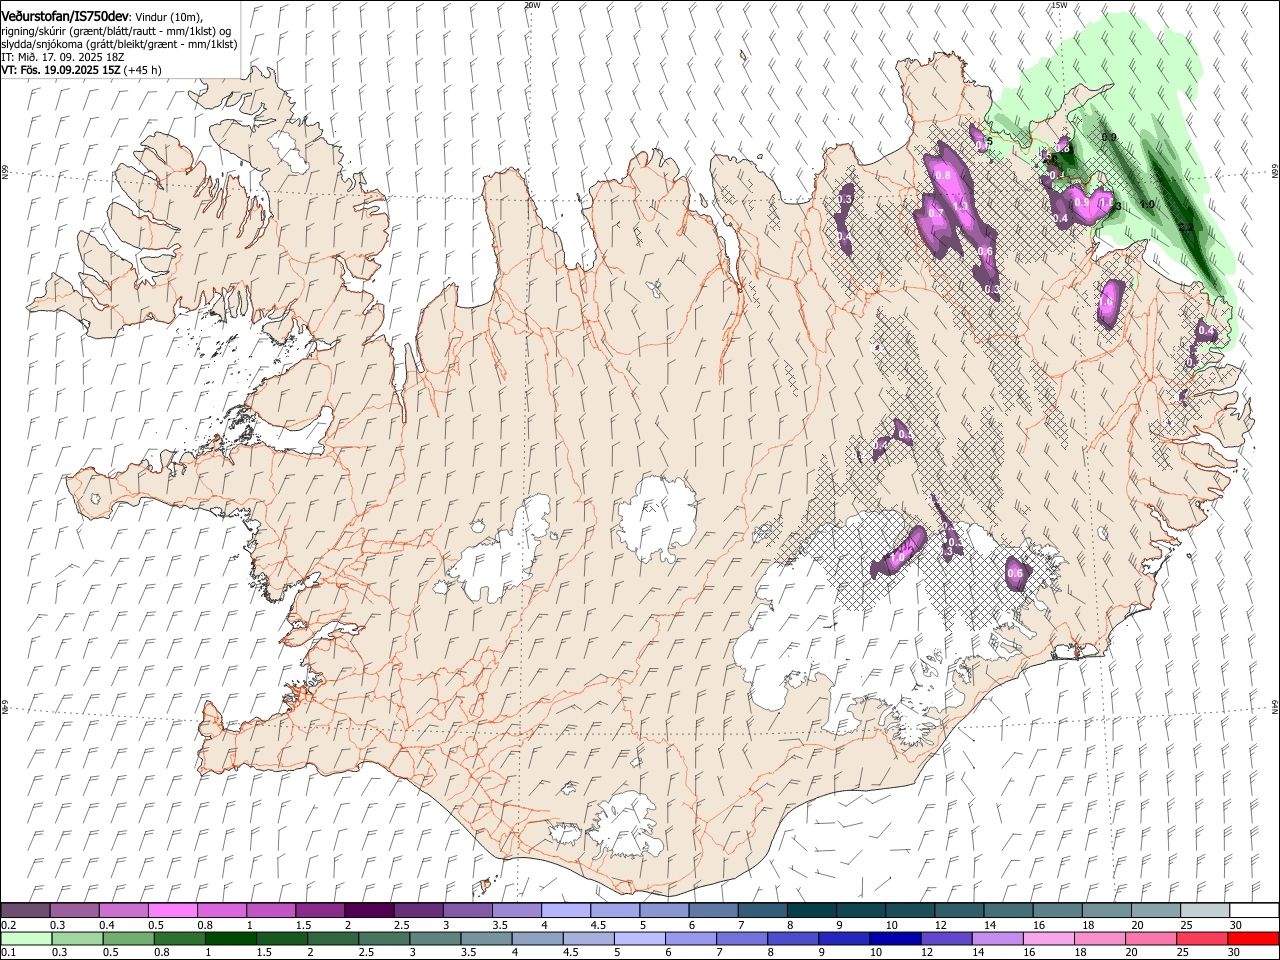The width and height of the screenshot is (1280, 960).
Task: Select the dark teal 8–9 swatch in the top legend row
Action: point(811,911)
